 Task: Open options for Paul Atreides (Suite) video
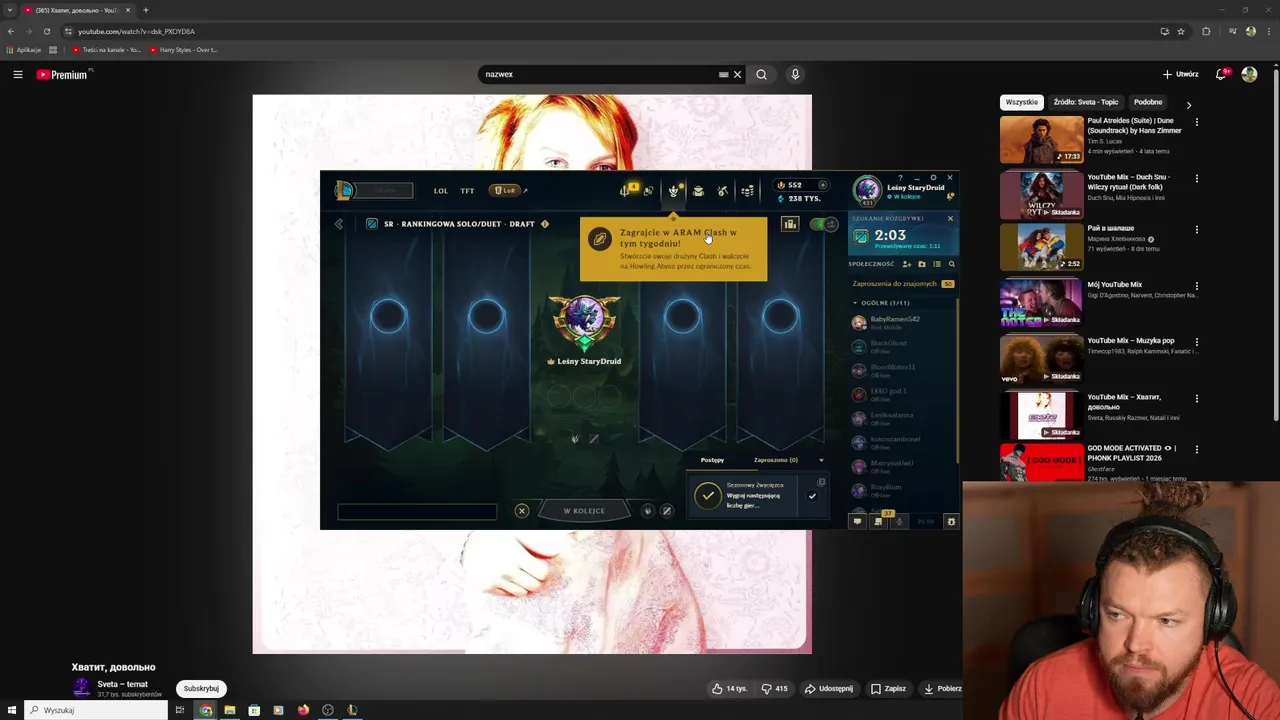click(x=1196, y=122)
